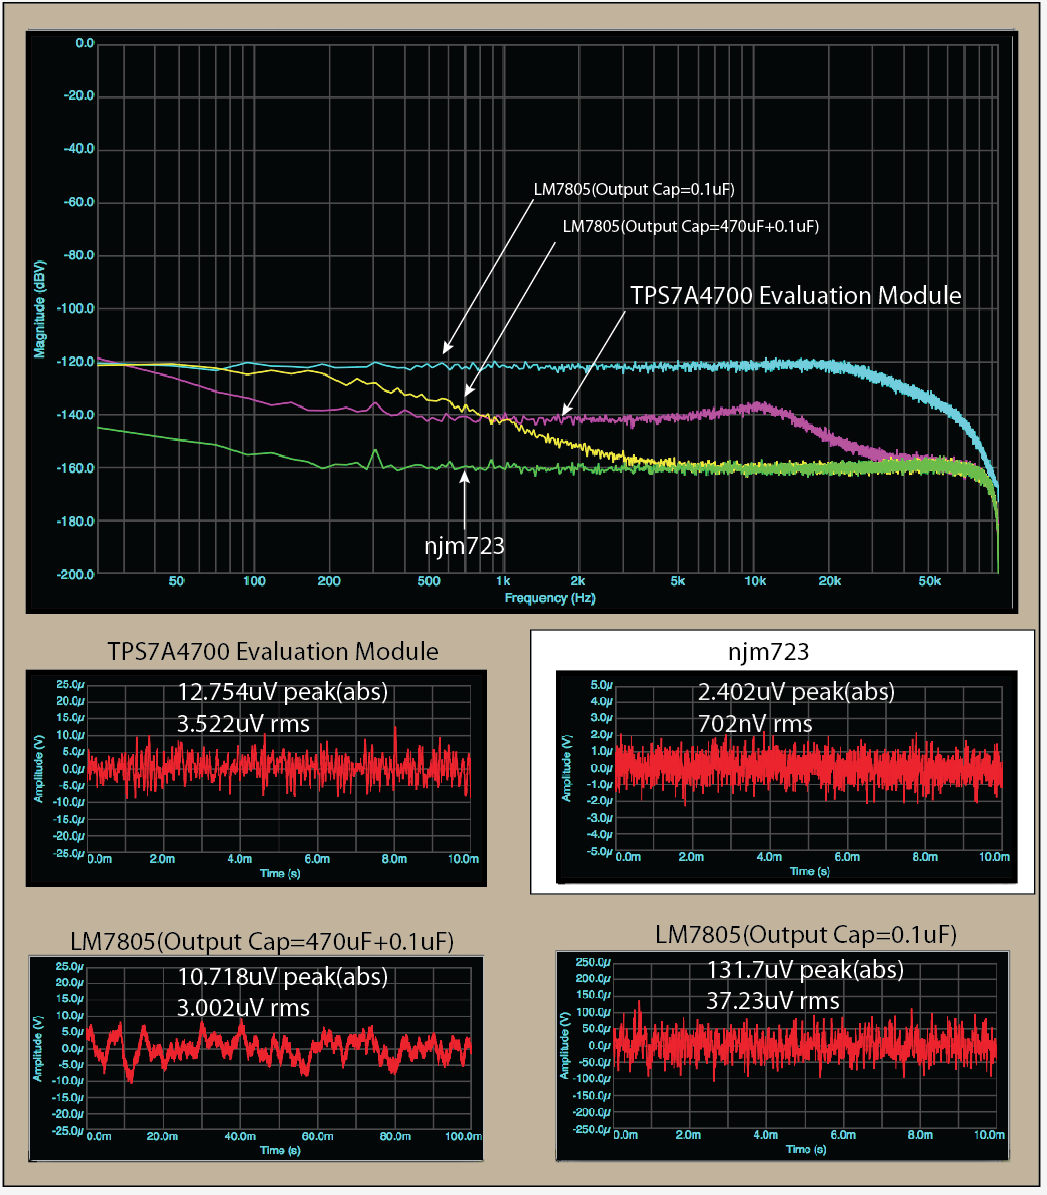Click the '0.0' tick at the top of the magnitude axis

click(85, 43)
